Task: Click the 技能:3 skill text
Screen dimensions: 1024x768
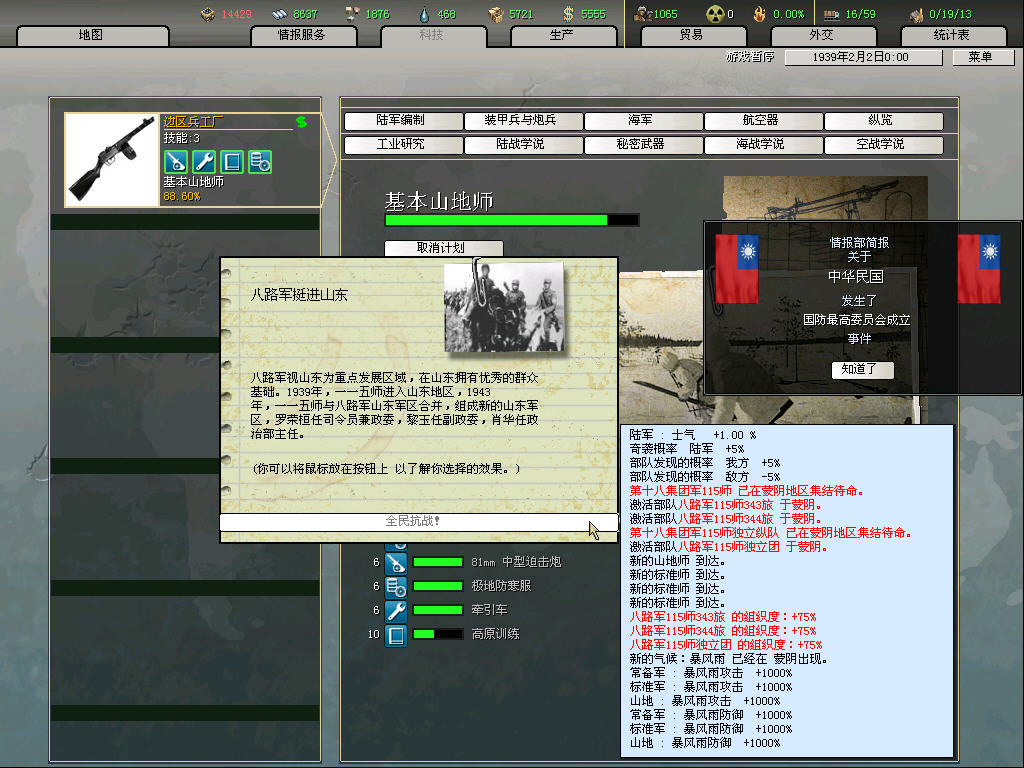Action: click(x=182, y=138)
